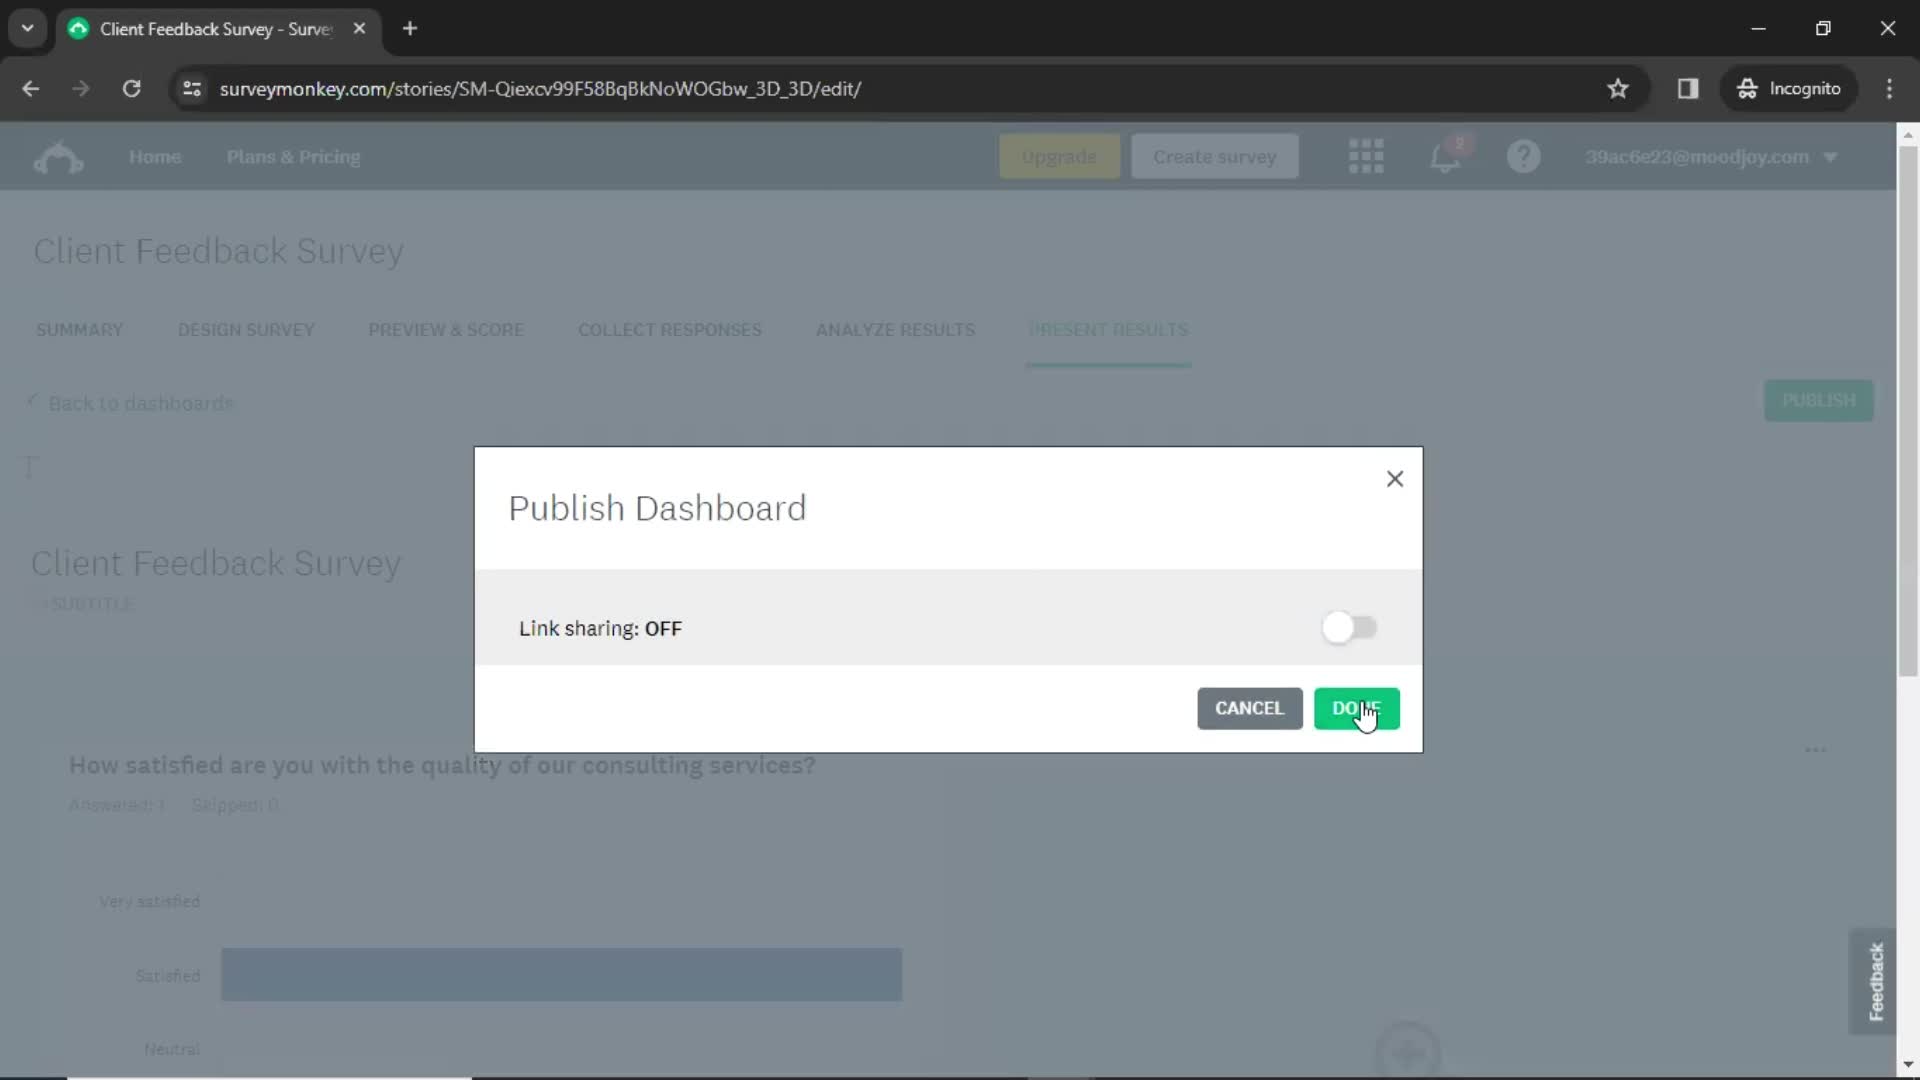Switch to ANALYZE RESULTS tab
This screenshot has width=1920, height=1080.
point(895,330)
